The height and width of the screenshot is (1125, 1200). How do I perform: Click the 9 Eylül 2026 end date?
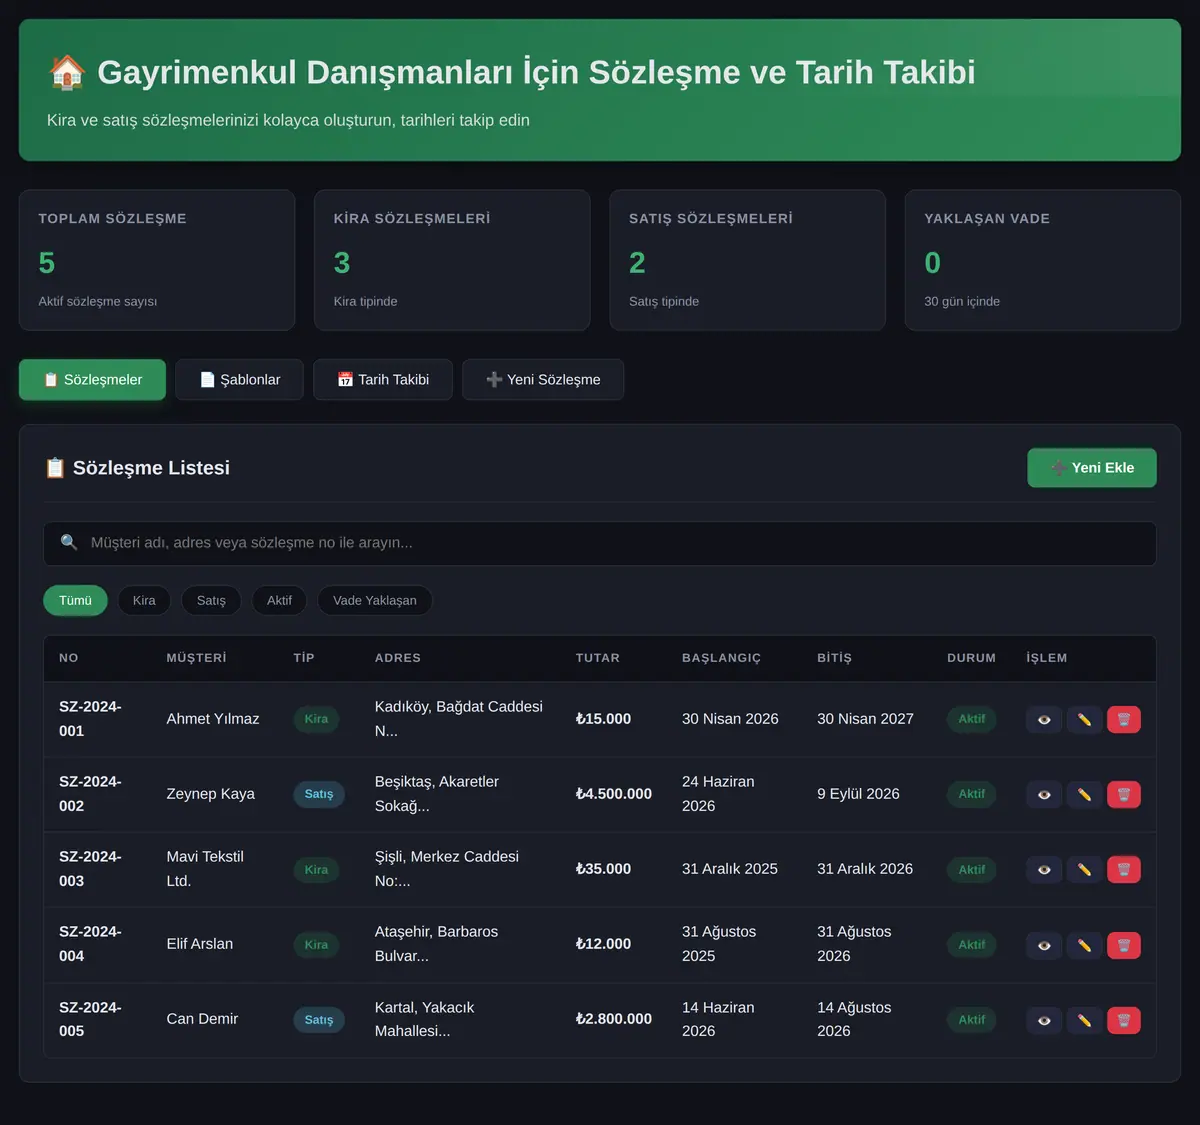coord(858,794)
